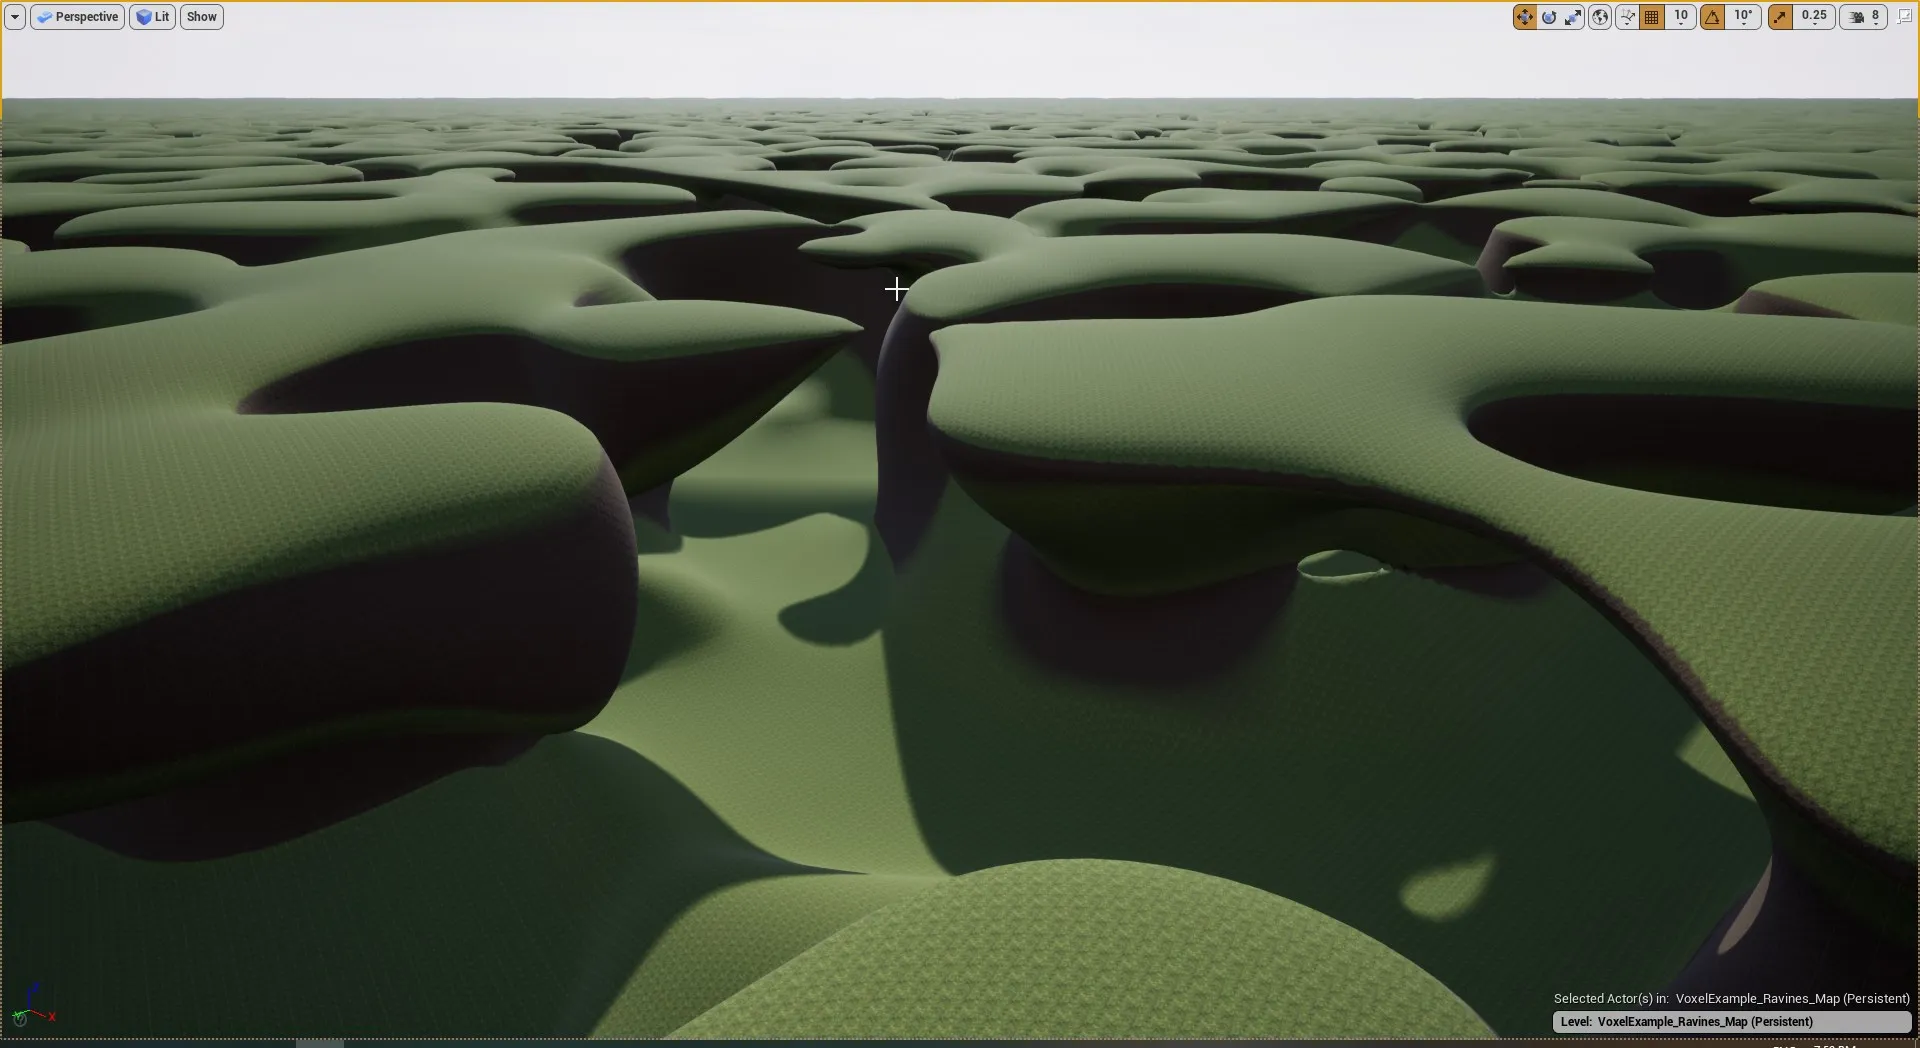Select the translate (move) gizmo tool

point(1524,17)
